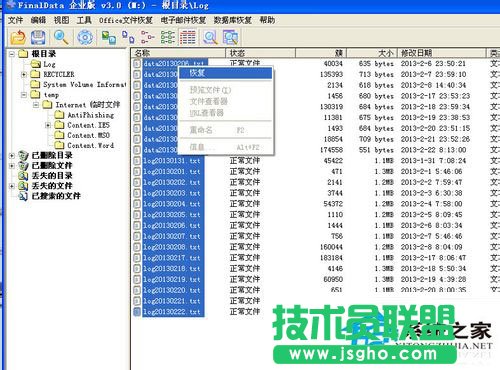Switch to large icons view icon
Viewport: 500px width, 370px height.
click(x=109, y=37)
